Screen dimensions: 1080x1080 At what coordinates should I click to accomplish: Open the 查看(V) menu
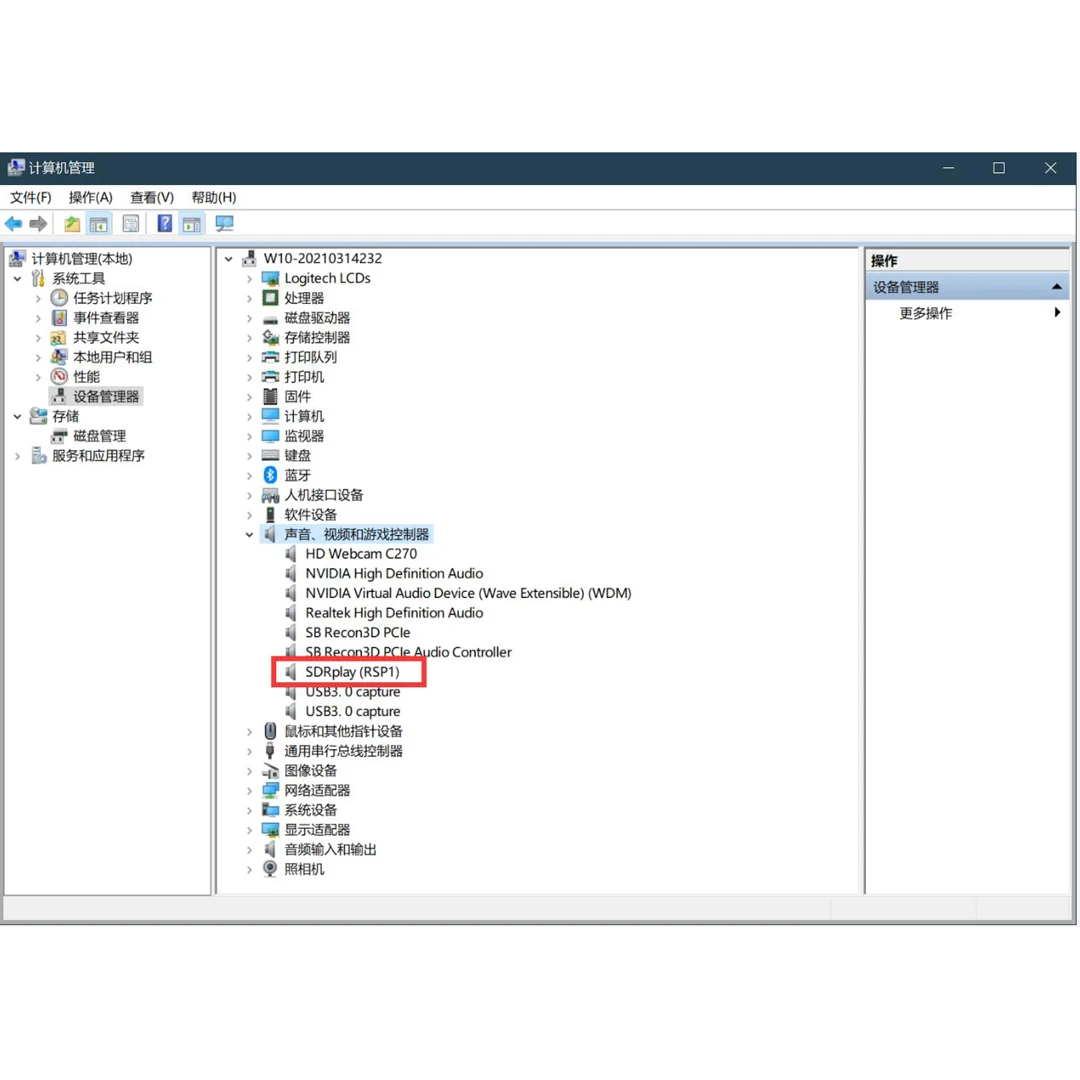(x=152, y=198)
